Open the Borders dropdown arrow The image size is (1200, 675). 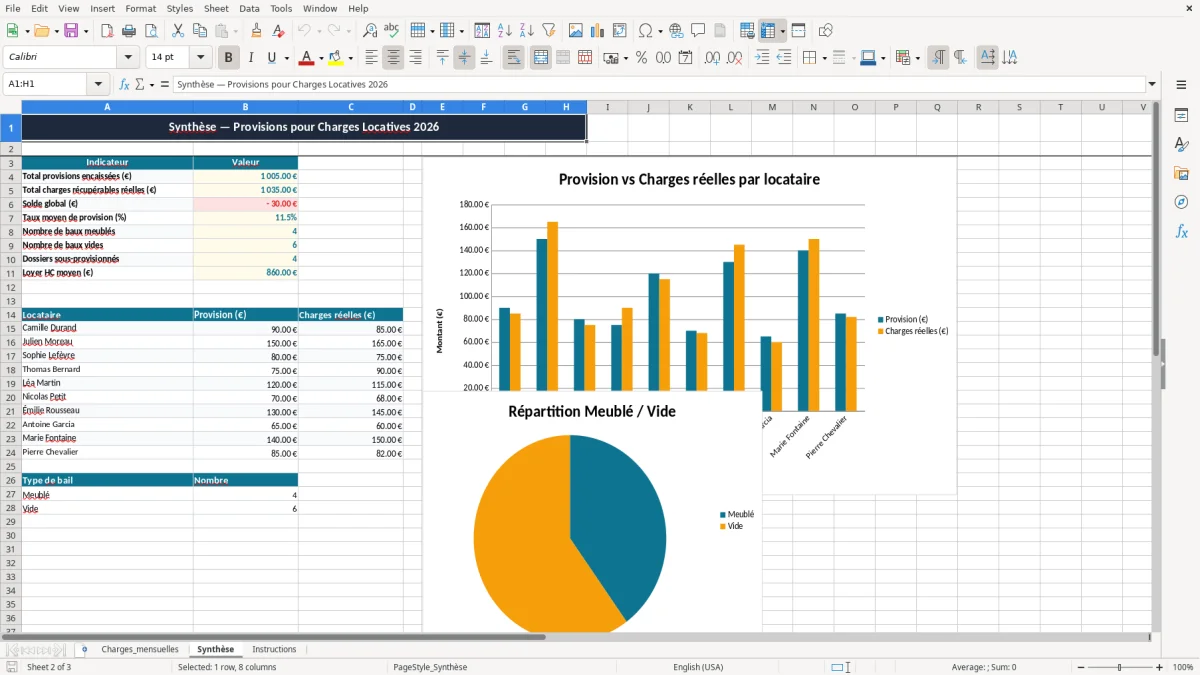point(824,58)
